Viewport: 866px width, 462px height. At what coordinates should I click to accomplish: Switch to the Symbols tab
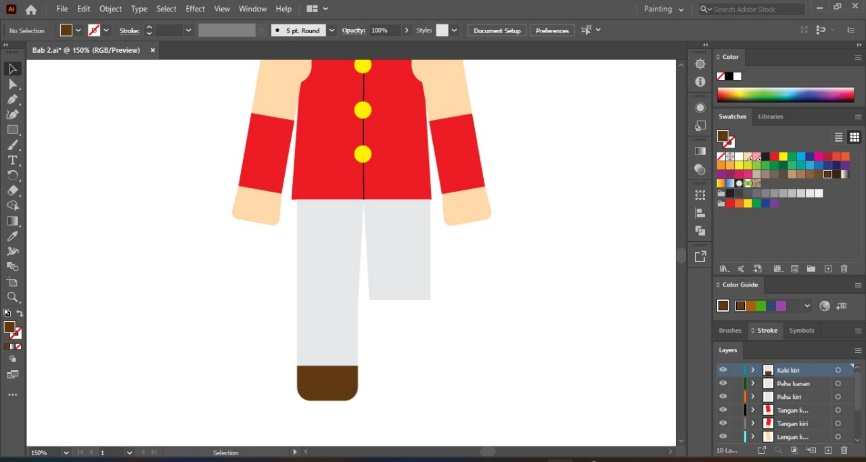pyautogui.click(x=801, y=331)
